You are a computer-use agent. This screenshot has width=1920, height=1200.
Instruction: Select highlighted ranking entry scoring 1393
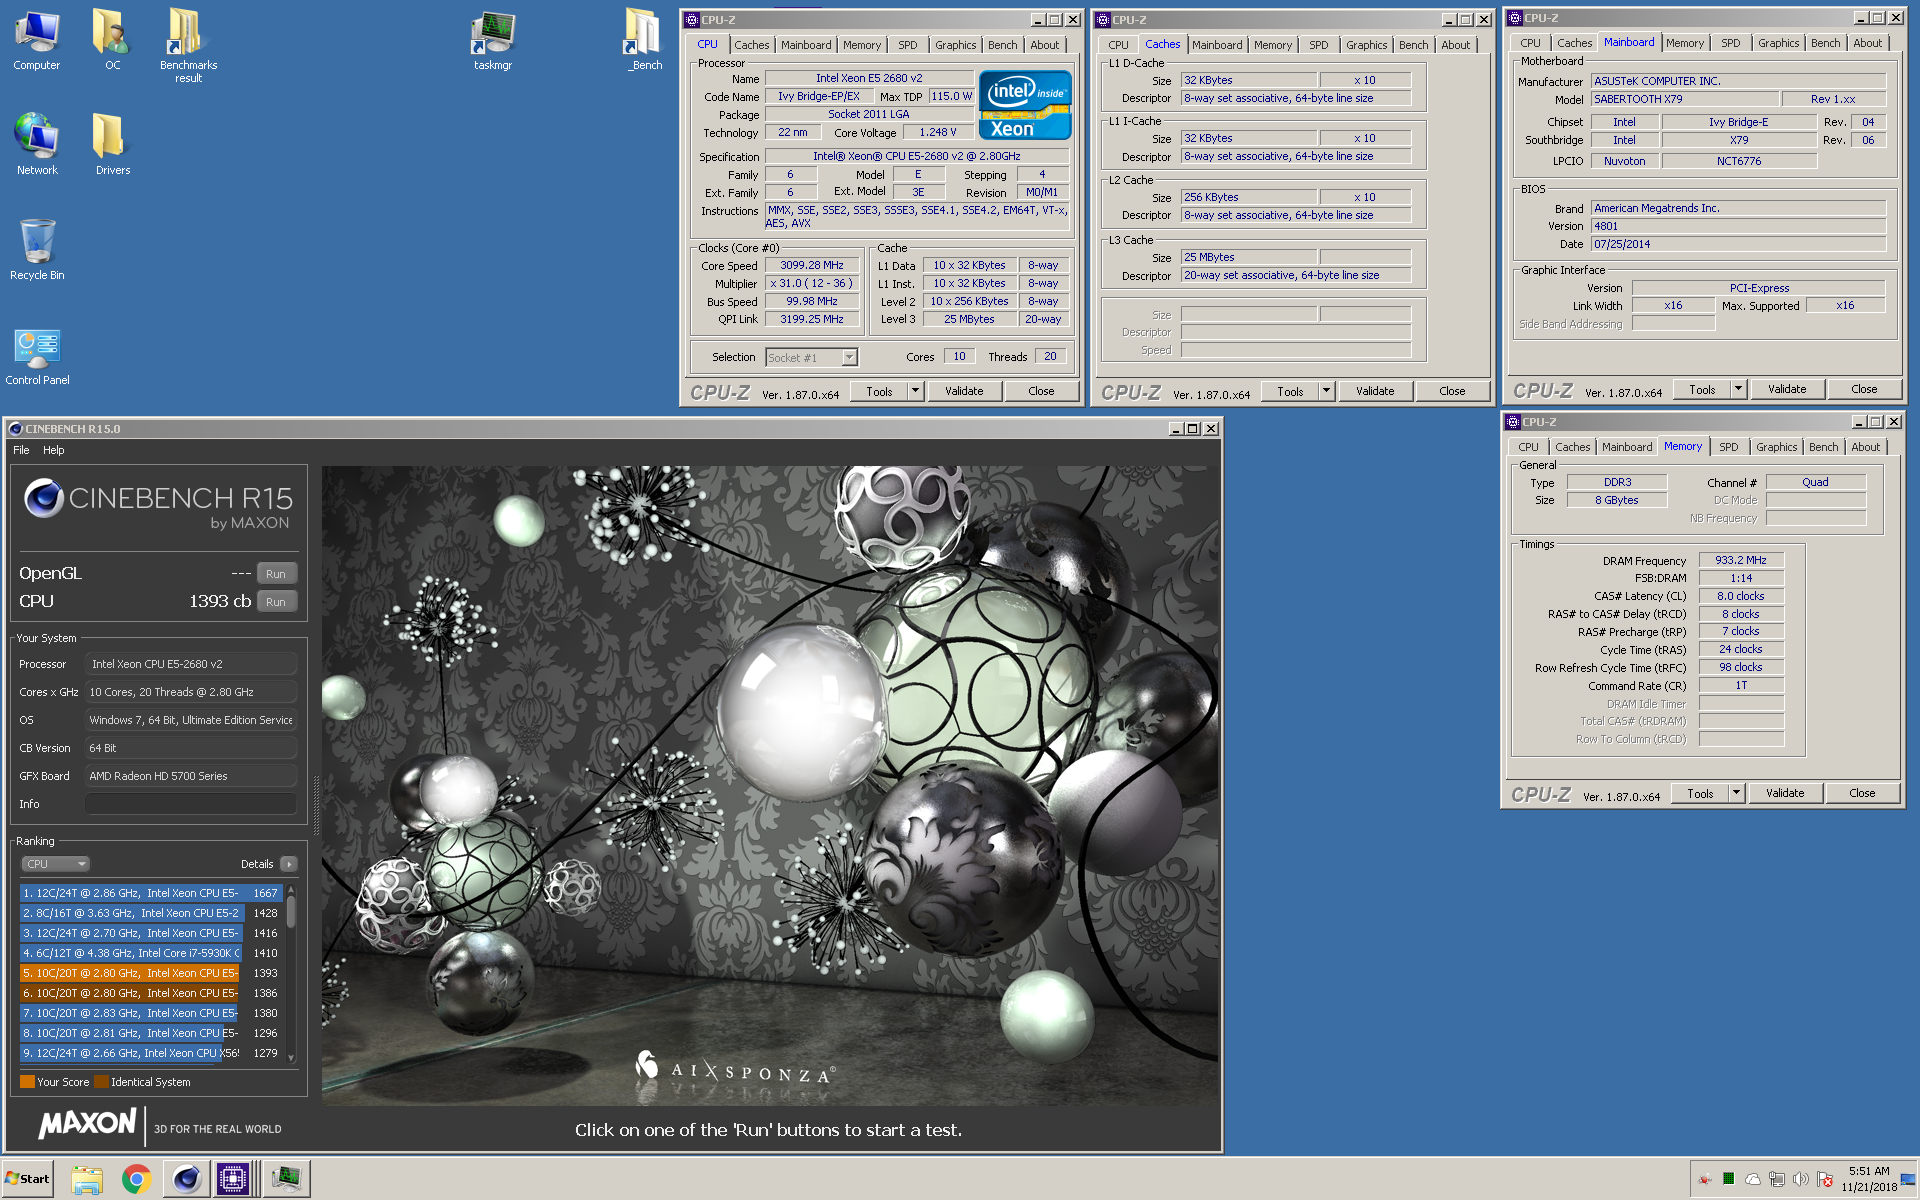[x=151, y=973]
